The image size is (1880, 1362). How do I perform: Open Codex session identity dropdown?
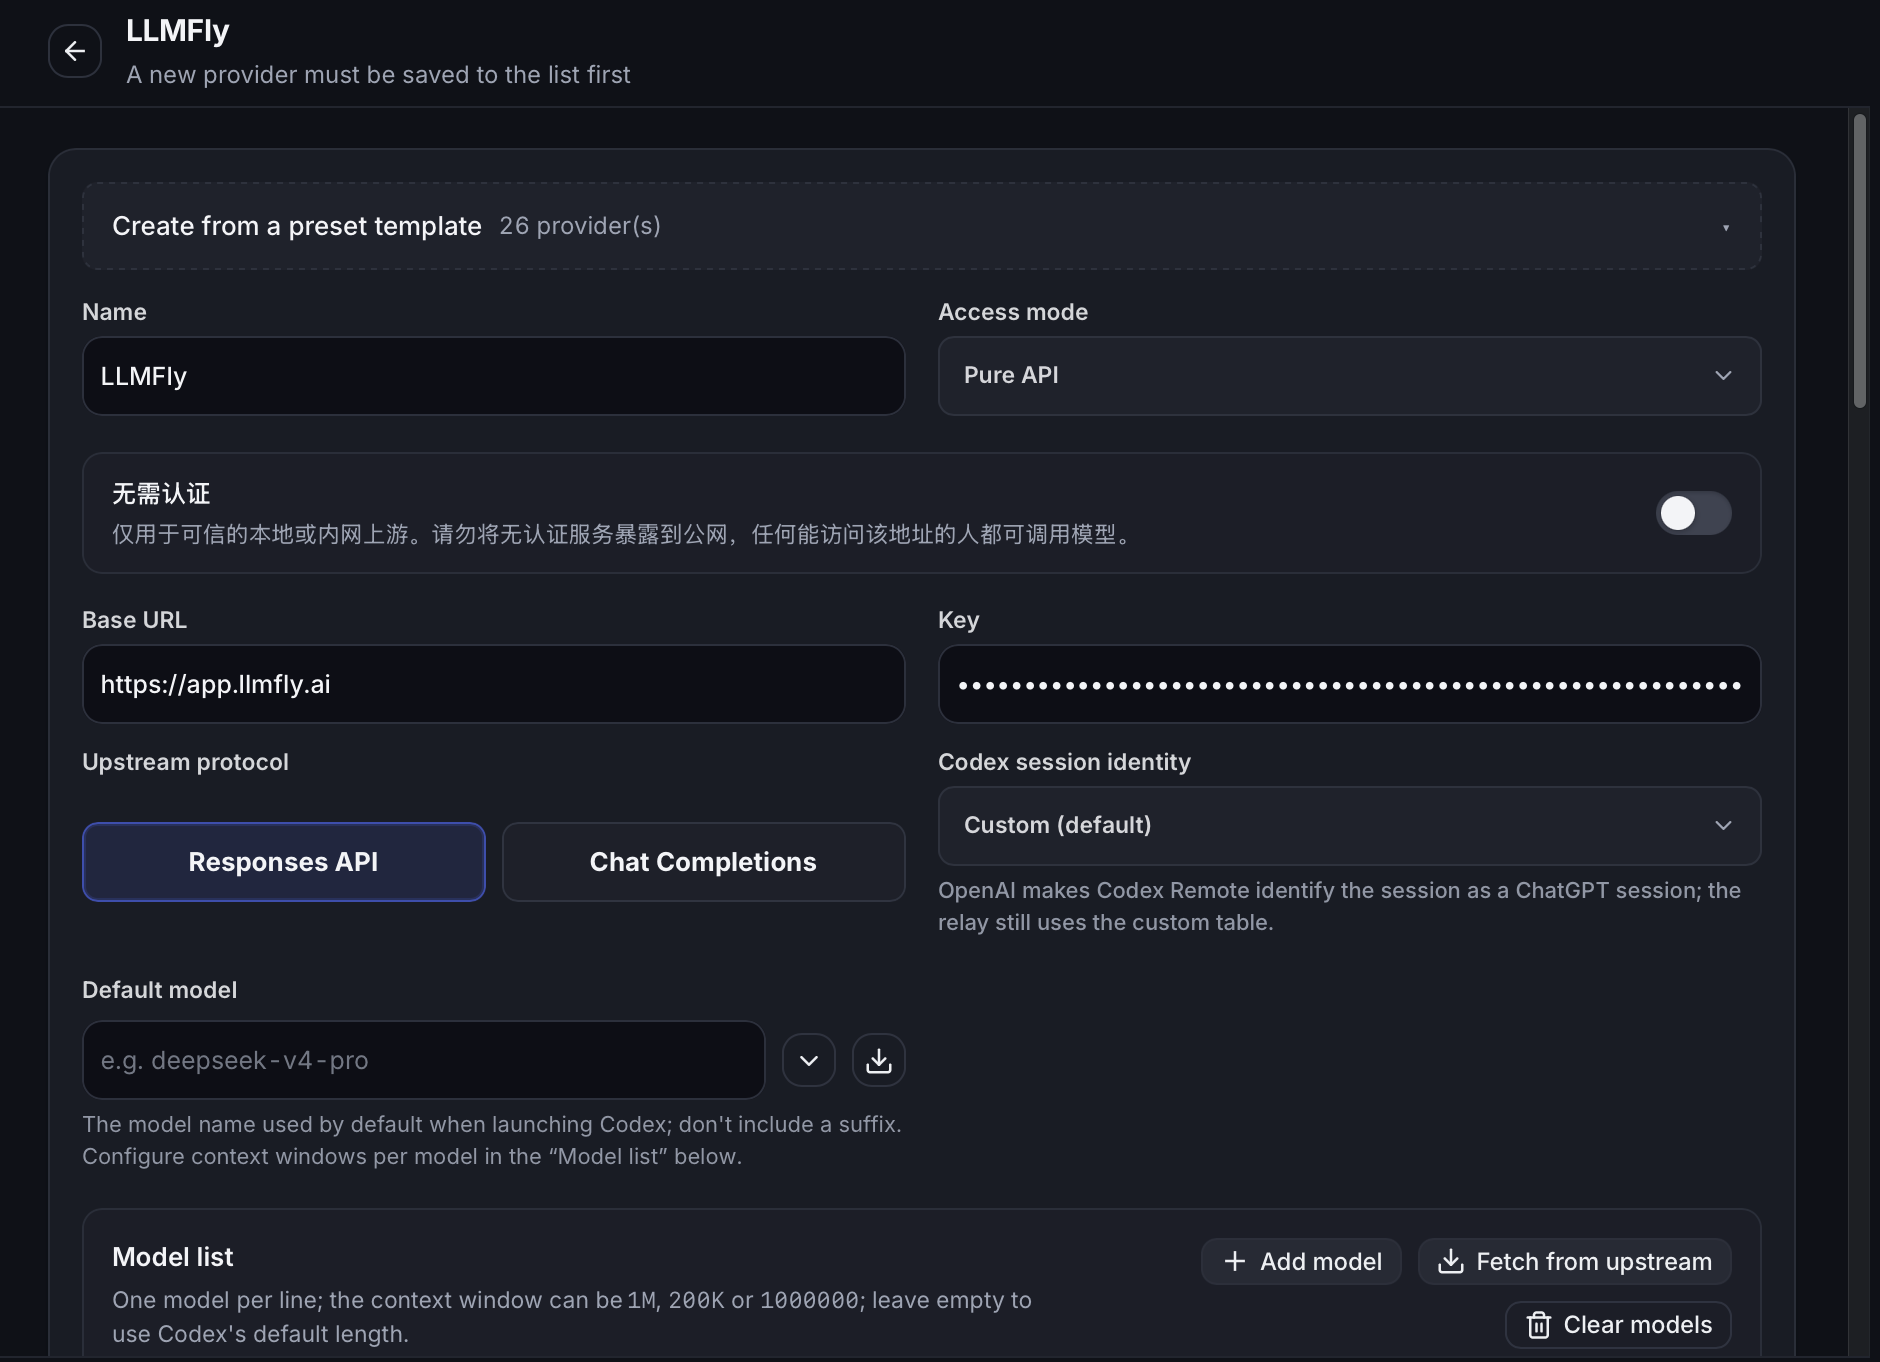click(x=1349, y=826)
